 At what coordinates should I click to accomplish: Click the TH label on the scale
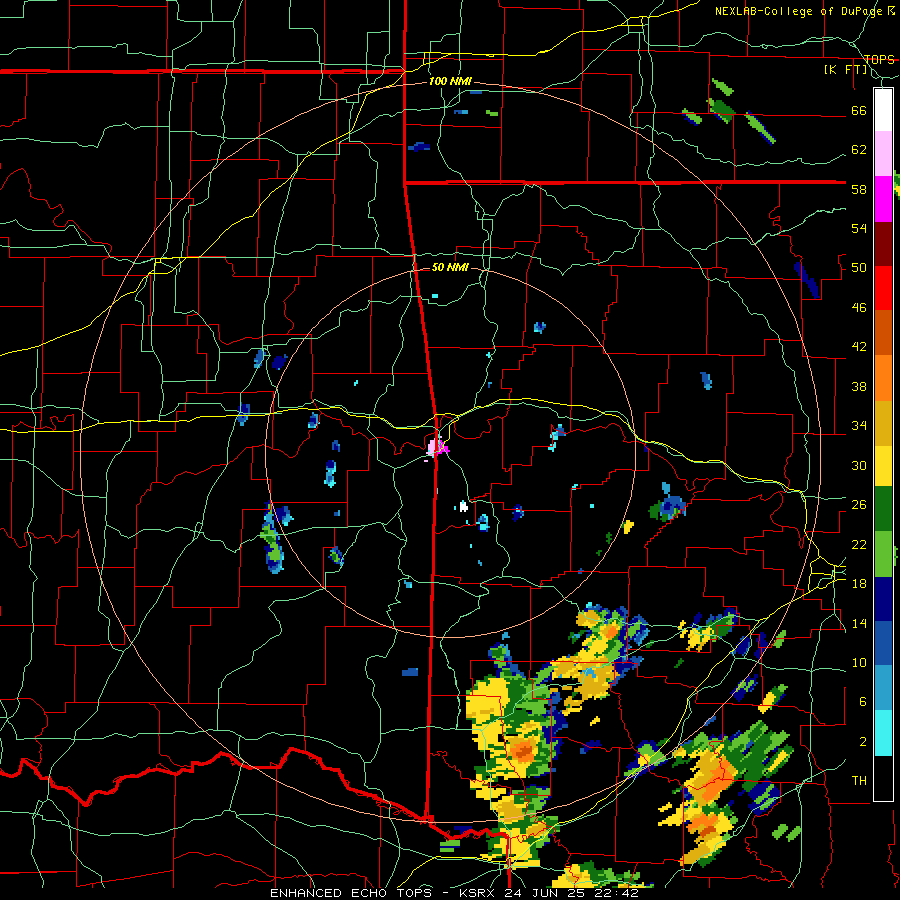859,781
